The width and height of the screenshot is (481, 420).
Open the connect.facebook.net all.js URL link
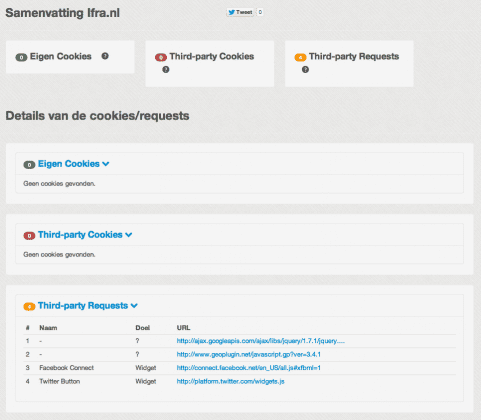click(249, 368)
